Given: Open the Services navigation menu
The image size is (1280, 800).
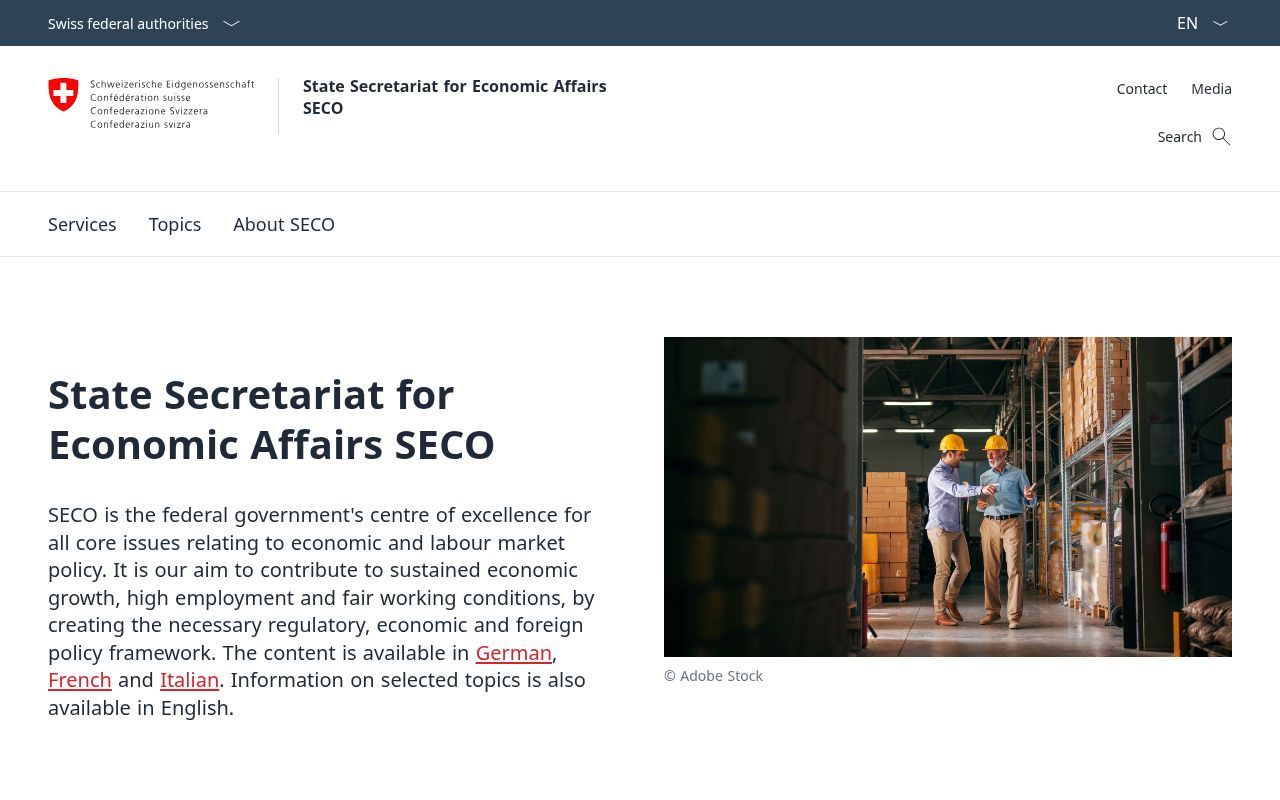Looking at the screenshot, I should [82, 224].
